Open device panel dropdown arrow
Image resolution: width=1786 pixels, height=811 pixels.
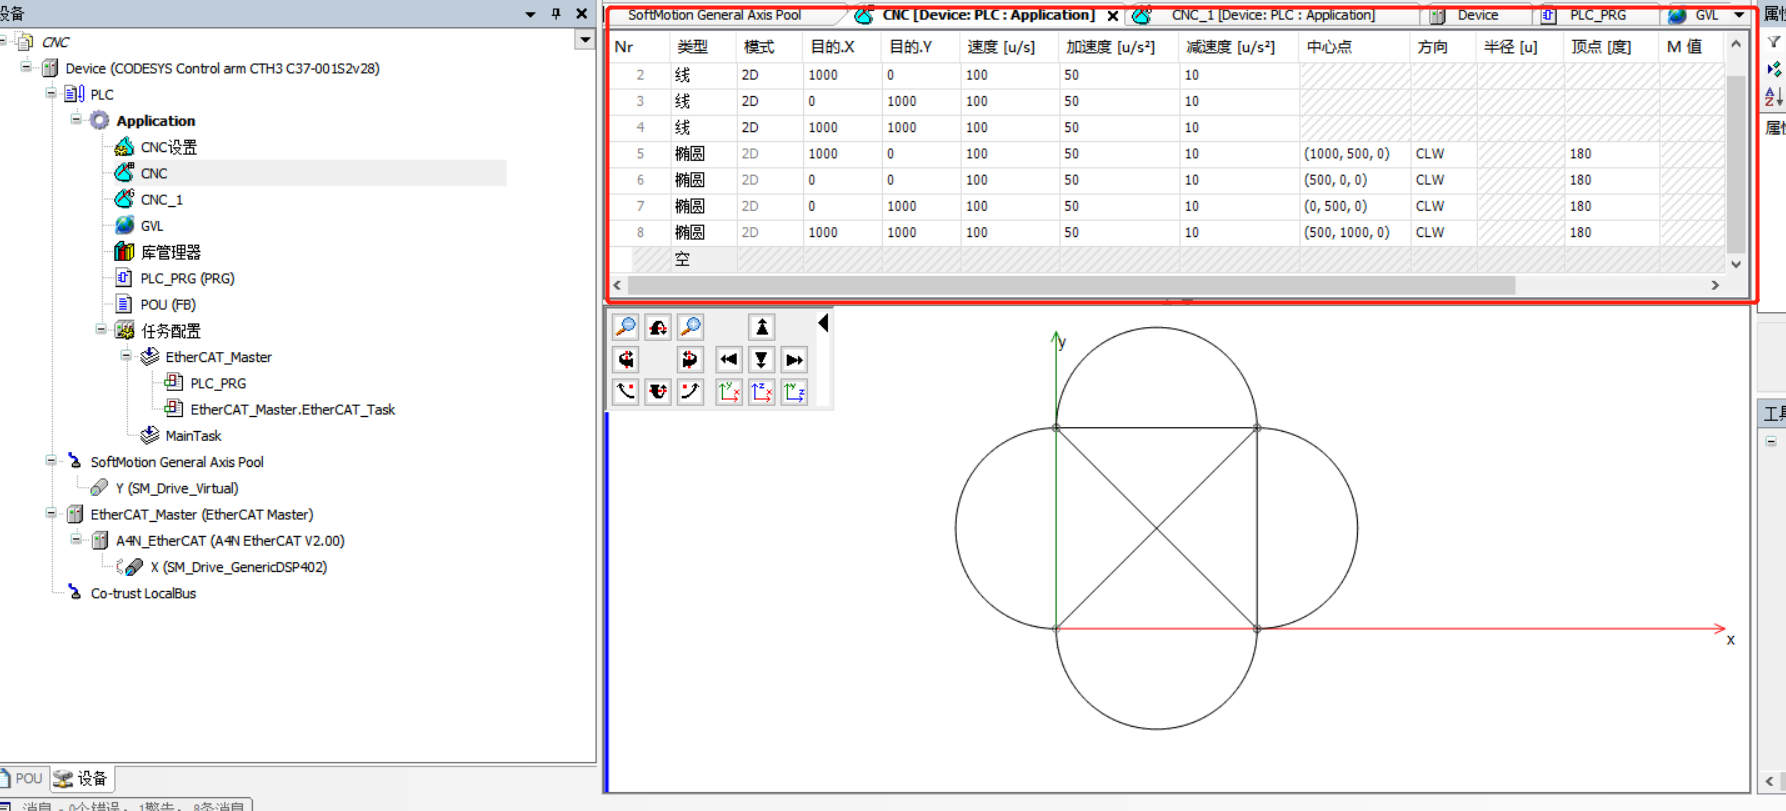click(586, 40)
